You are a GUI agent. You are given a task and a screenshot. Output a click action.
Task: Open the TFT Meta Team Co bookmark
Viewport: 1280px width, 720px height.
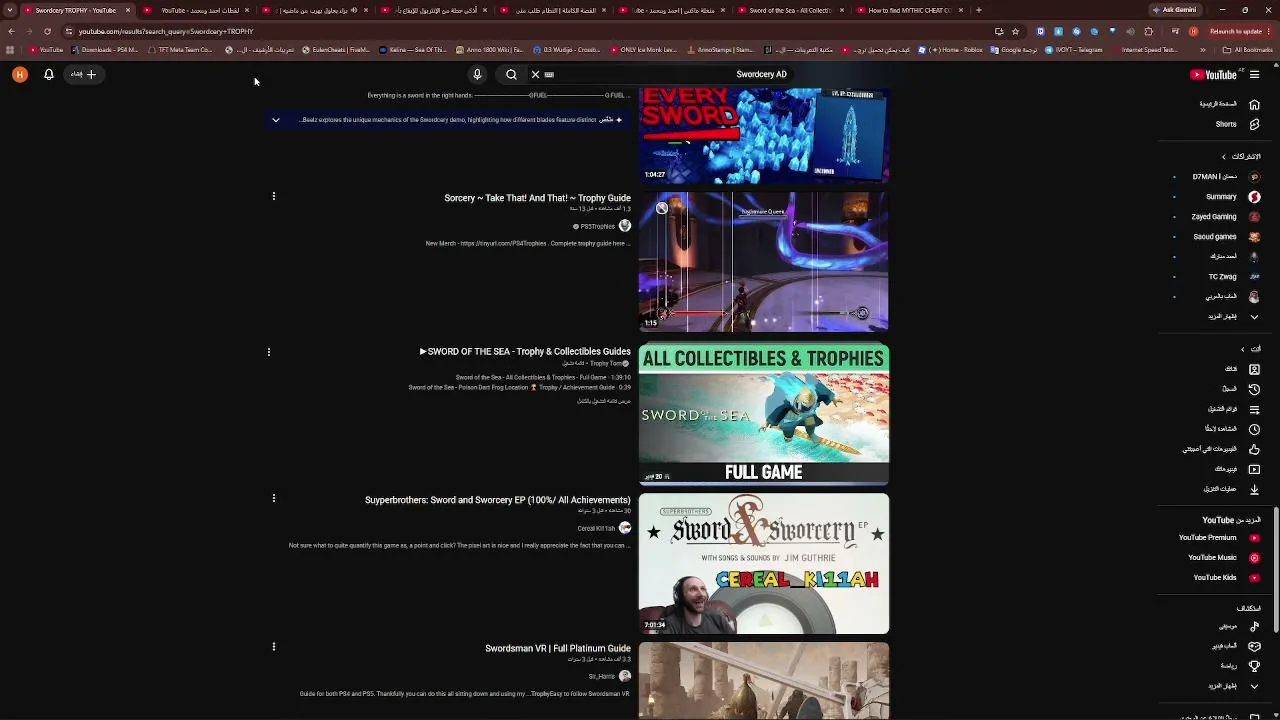tap(180, 50)
